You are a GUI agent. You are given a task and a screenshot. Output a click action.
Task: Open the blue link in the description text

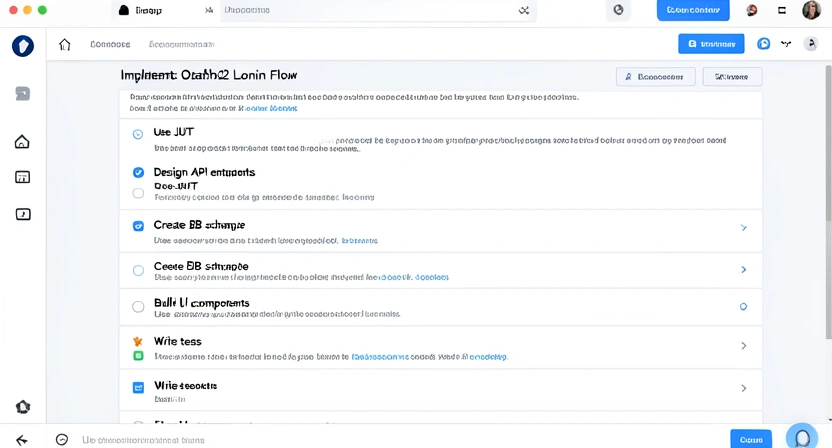(271, 108)
